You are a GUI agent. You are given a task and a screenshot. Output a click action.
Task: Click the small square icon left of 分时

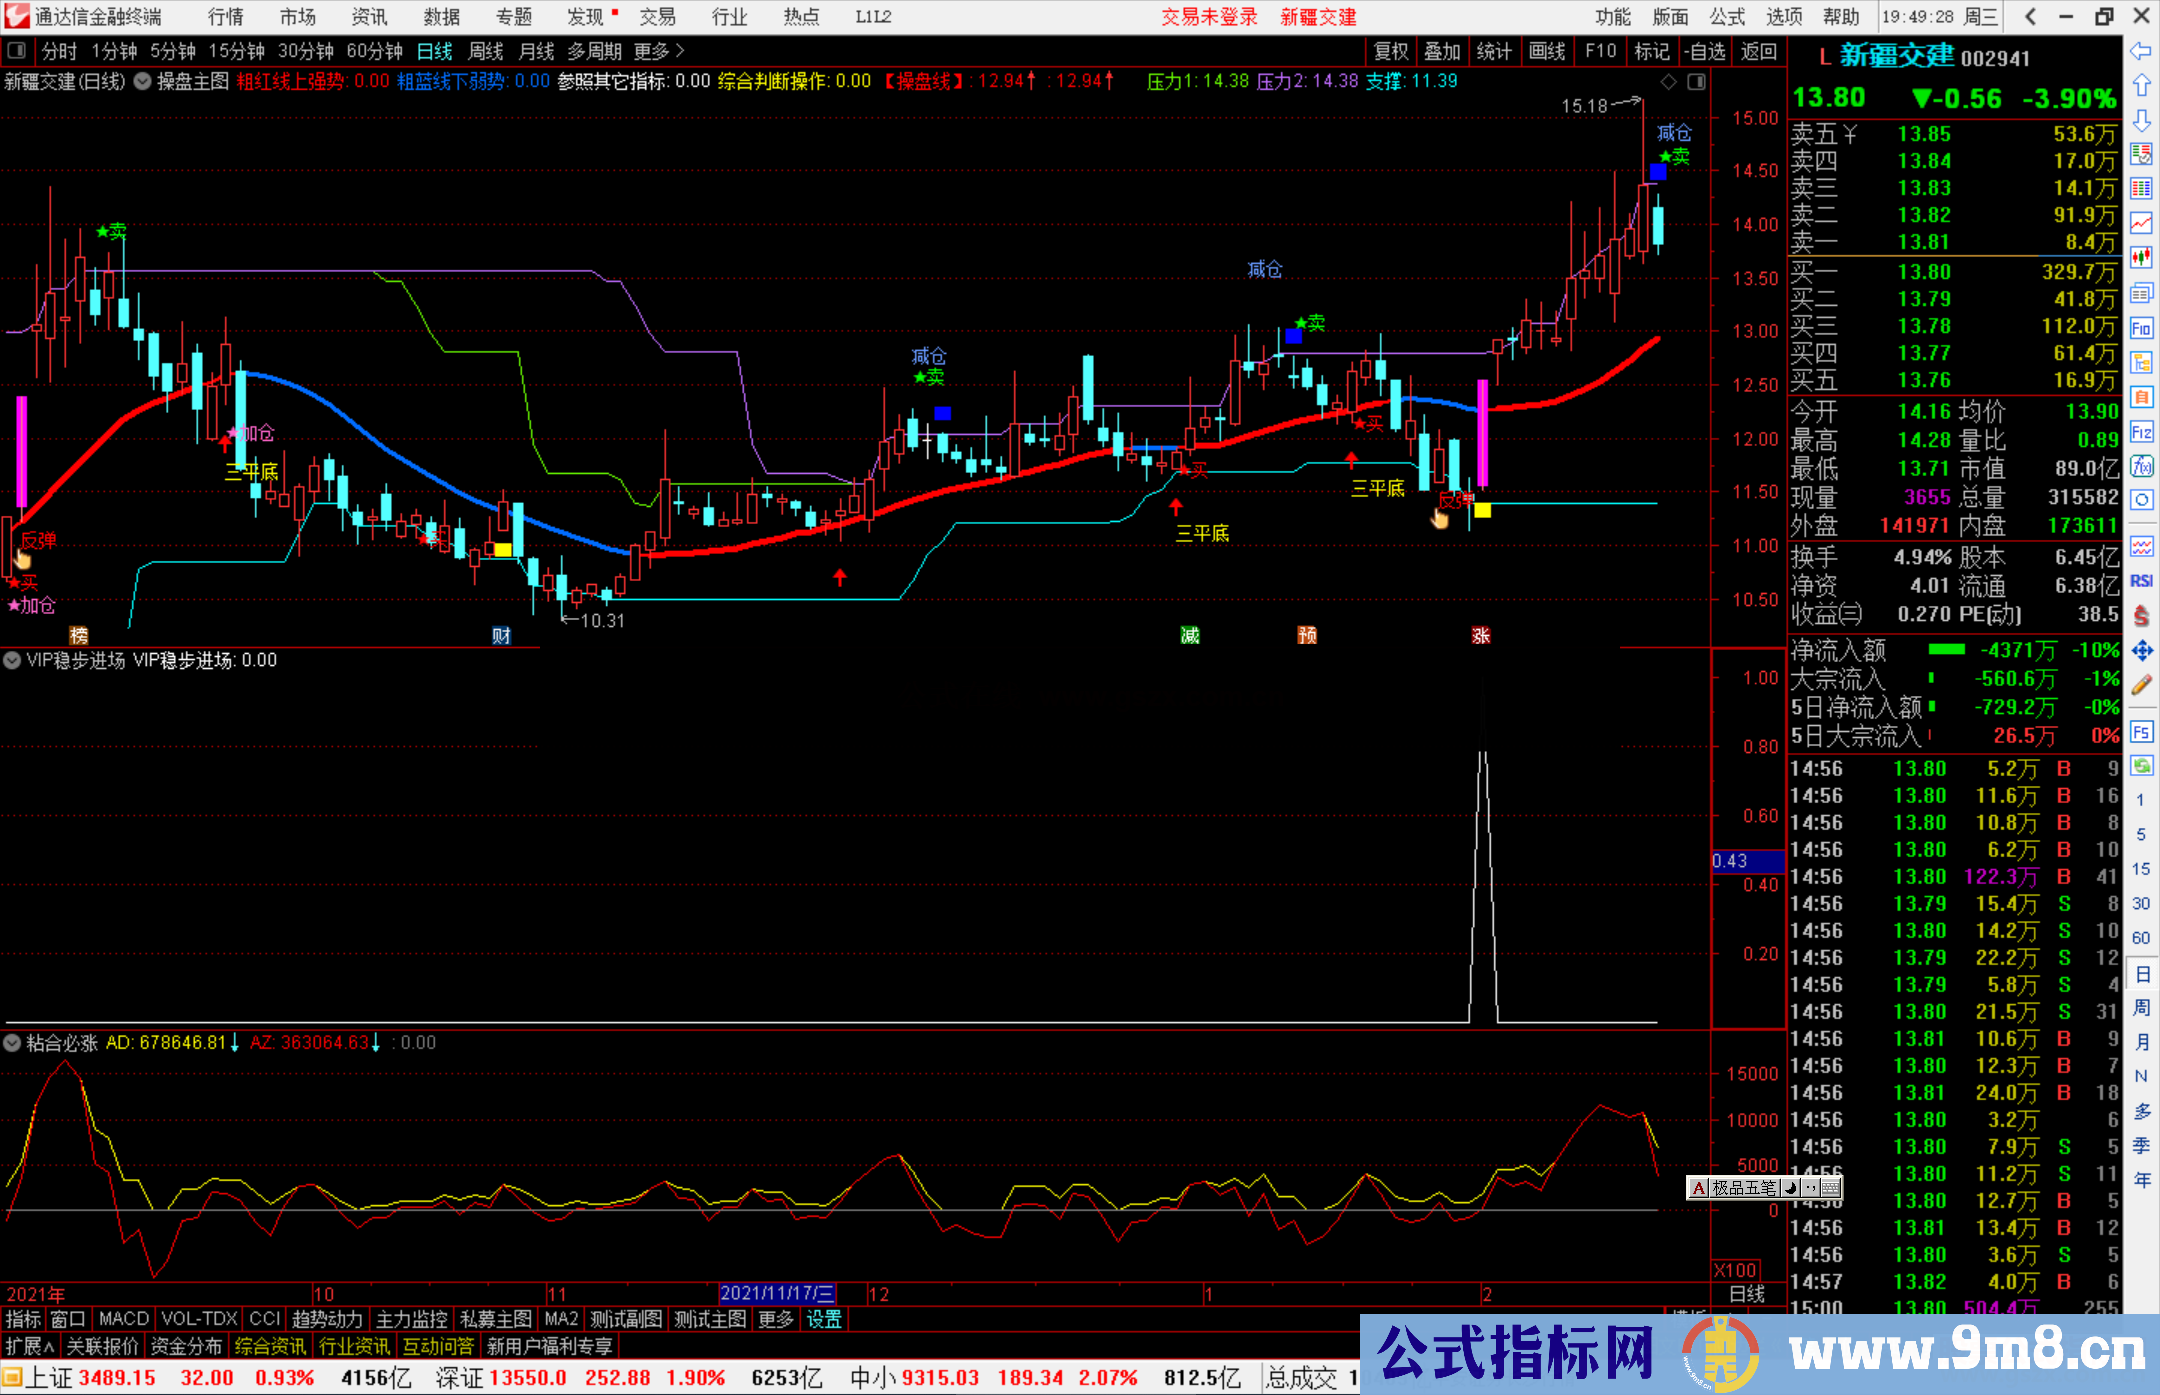click(x=15, y=51)
